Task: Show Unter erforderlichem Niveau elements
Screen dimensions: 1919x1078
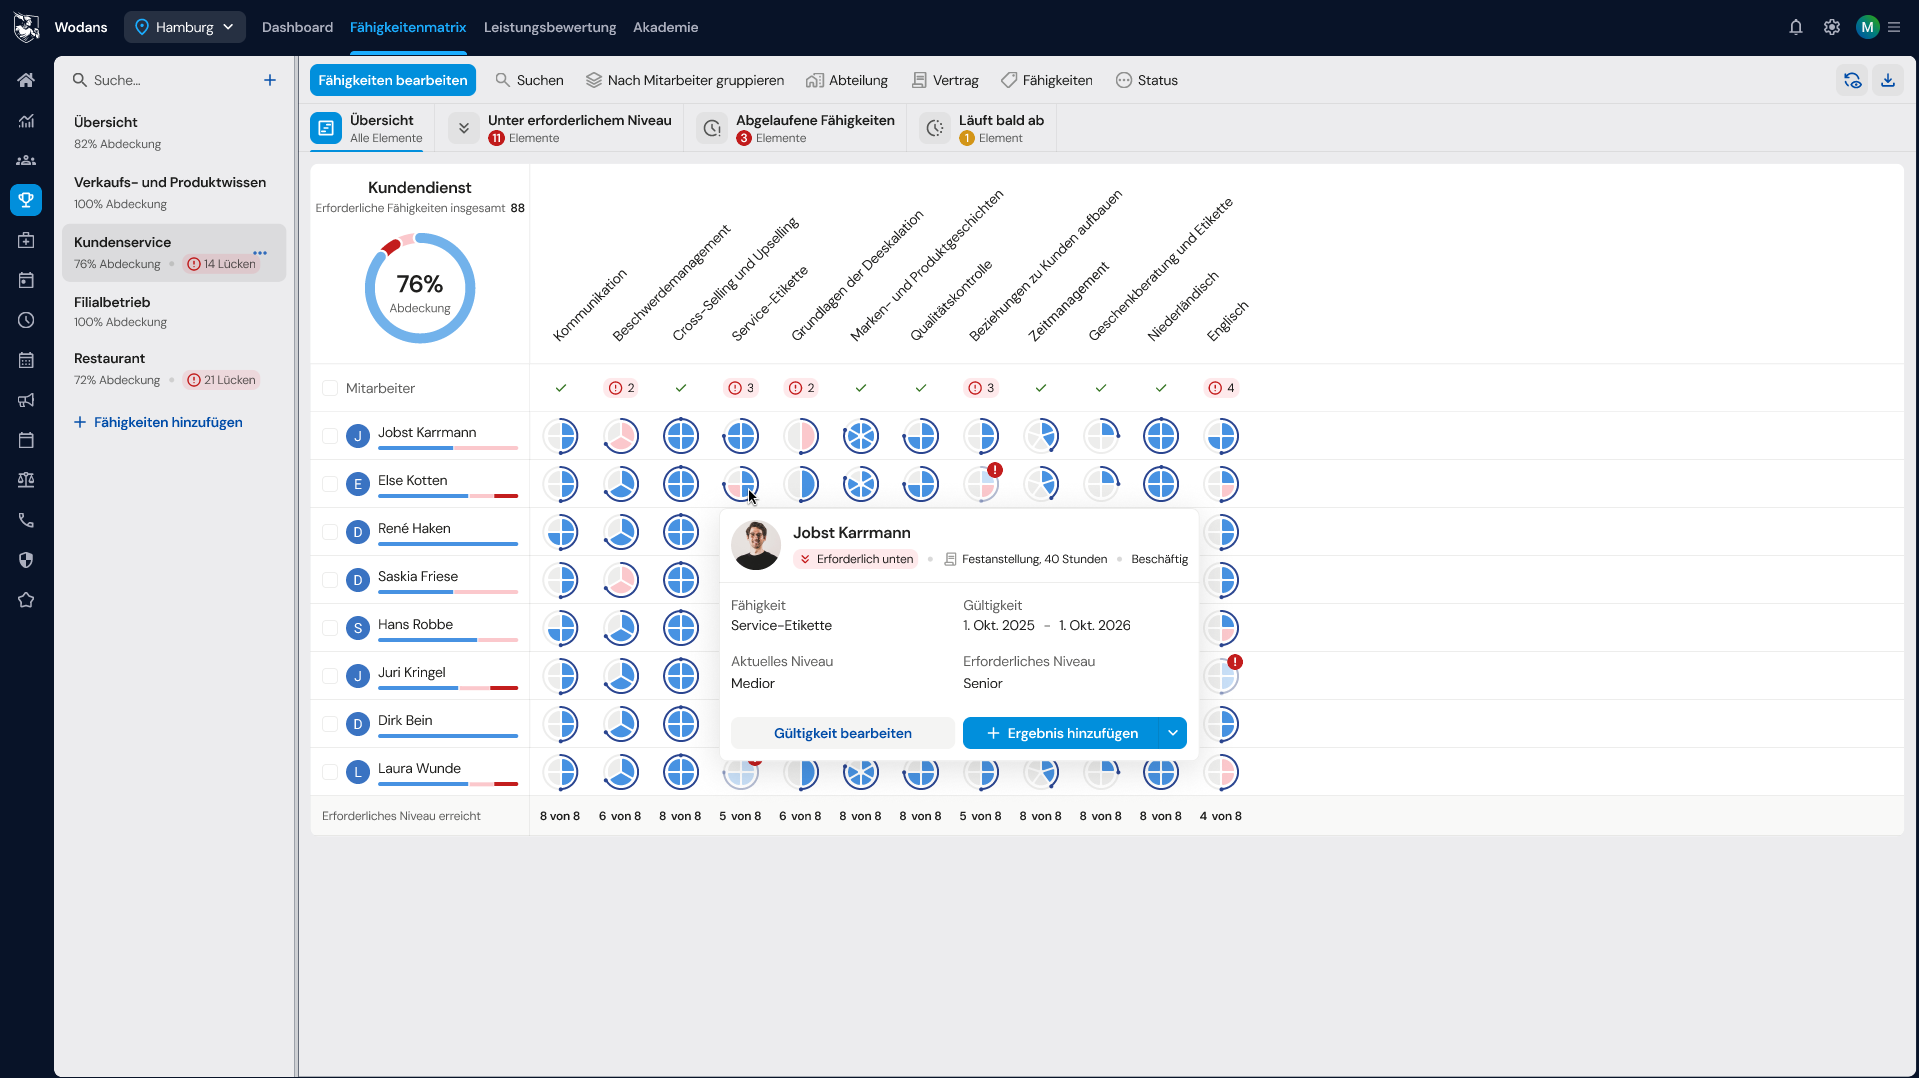Action: pyautogui.click(x=562, y=128)
